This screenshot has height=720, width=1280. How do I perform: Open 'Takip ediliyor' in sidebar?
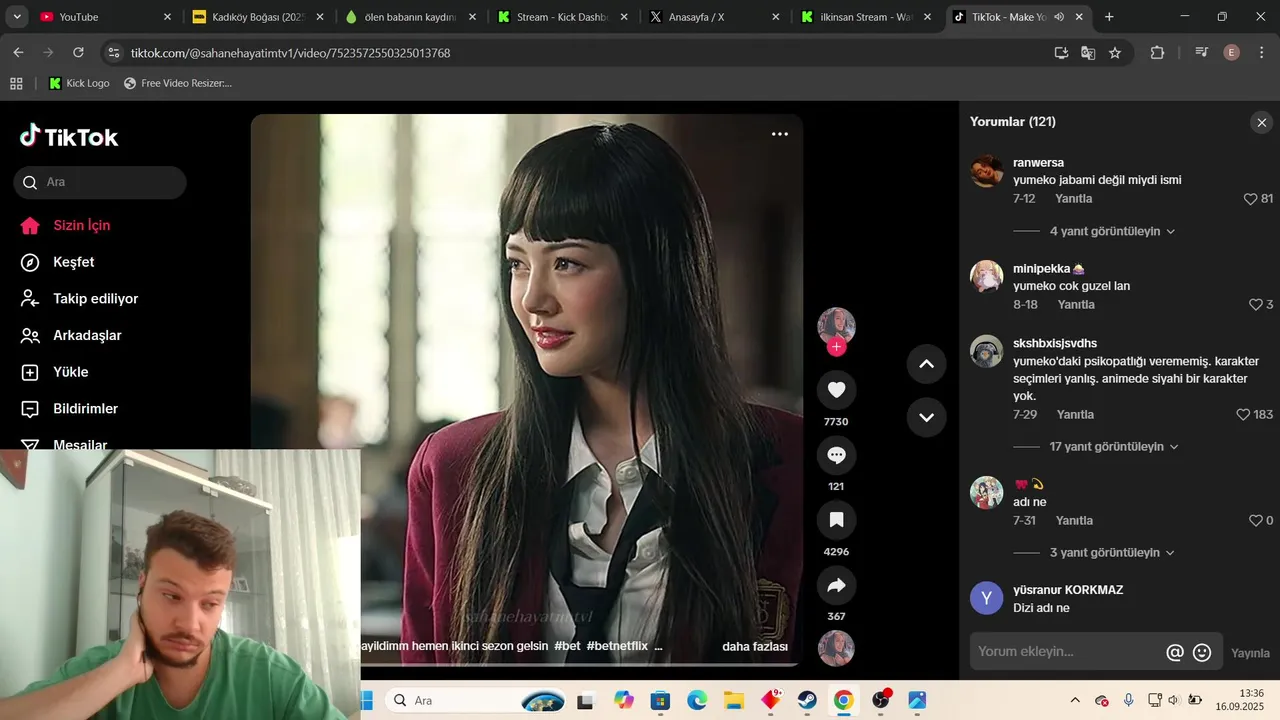click(80, 299)
